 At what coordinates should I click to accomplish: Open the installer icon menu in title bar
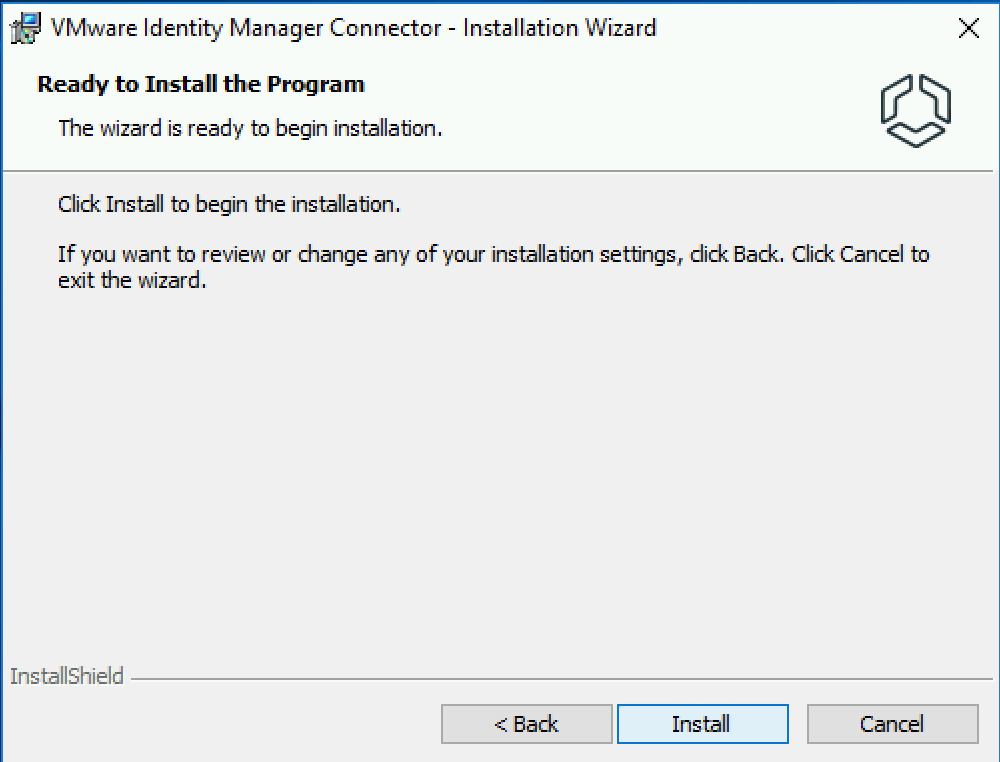coord(26,29)
